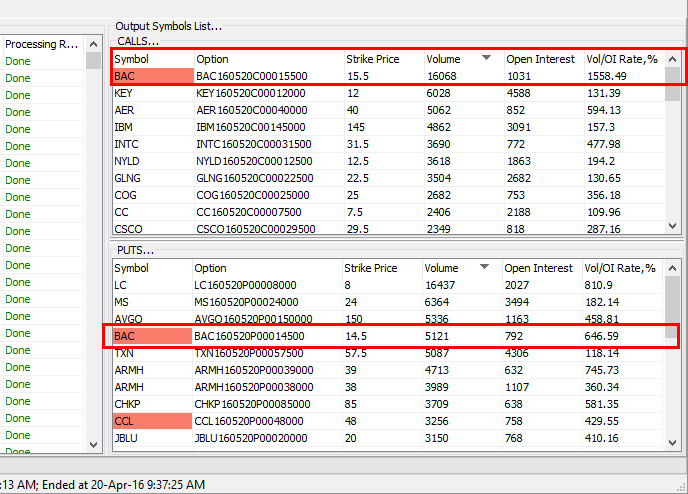Click option INTC160520C00031500
The image size is (688, 494).
(x=254, y=144)
